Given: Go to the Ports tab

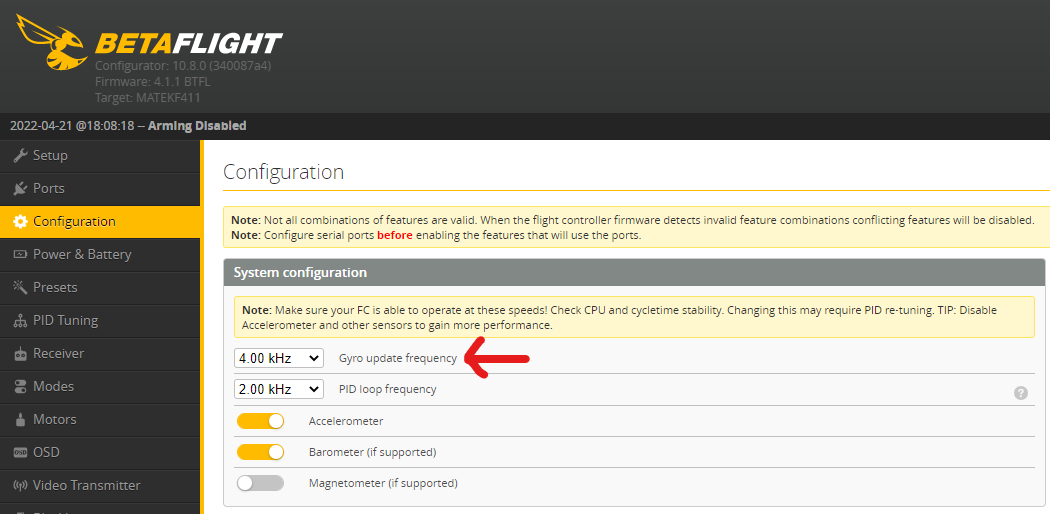Looking at the screenshot, I should (100, 189).
